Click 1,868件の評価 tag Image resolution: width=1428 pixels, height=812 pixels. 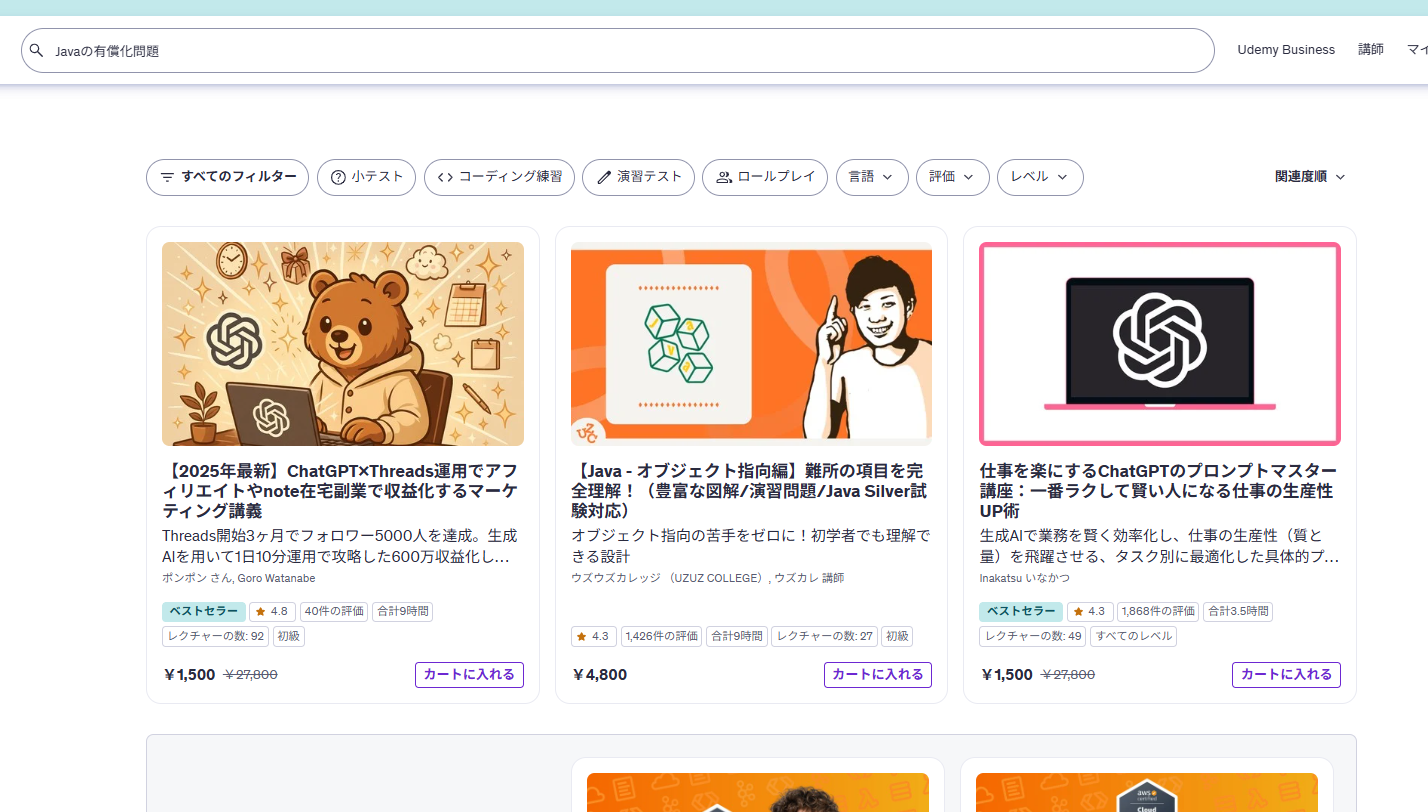[1158, 611]
